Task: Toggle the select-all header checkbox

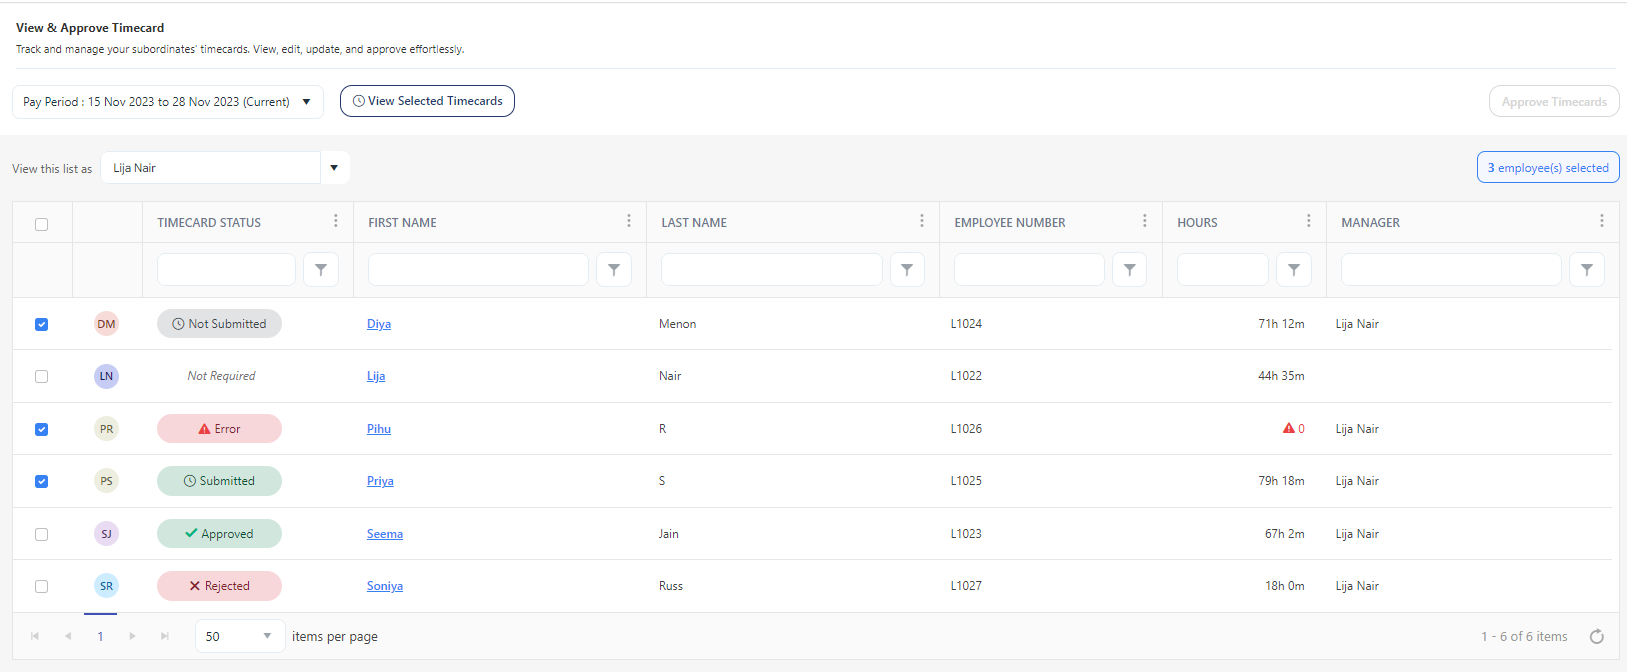Action: pos(41,224)
